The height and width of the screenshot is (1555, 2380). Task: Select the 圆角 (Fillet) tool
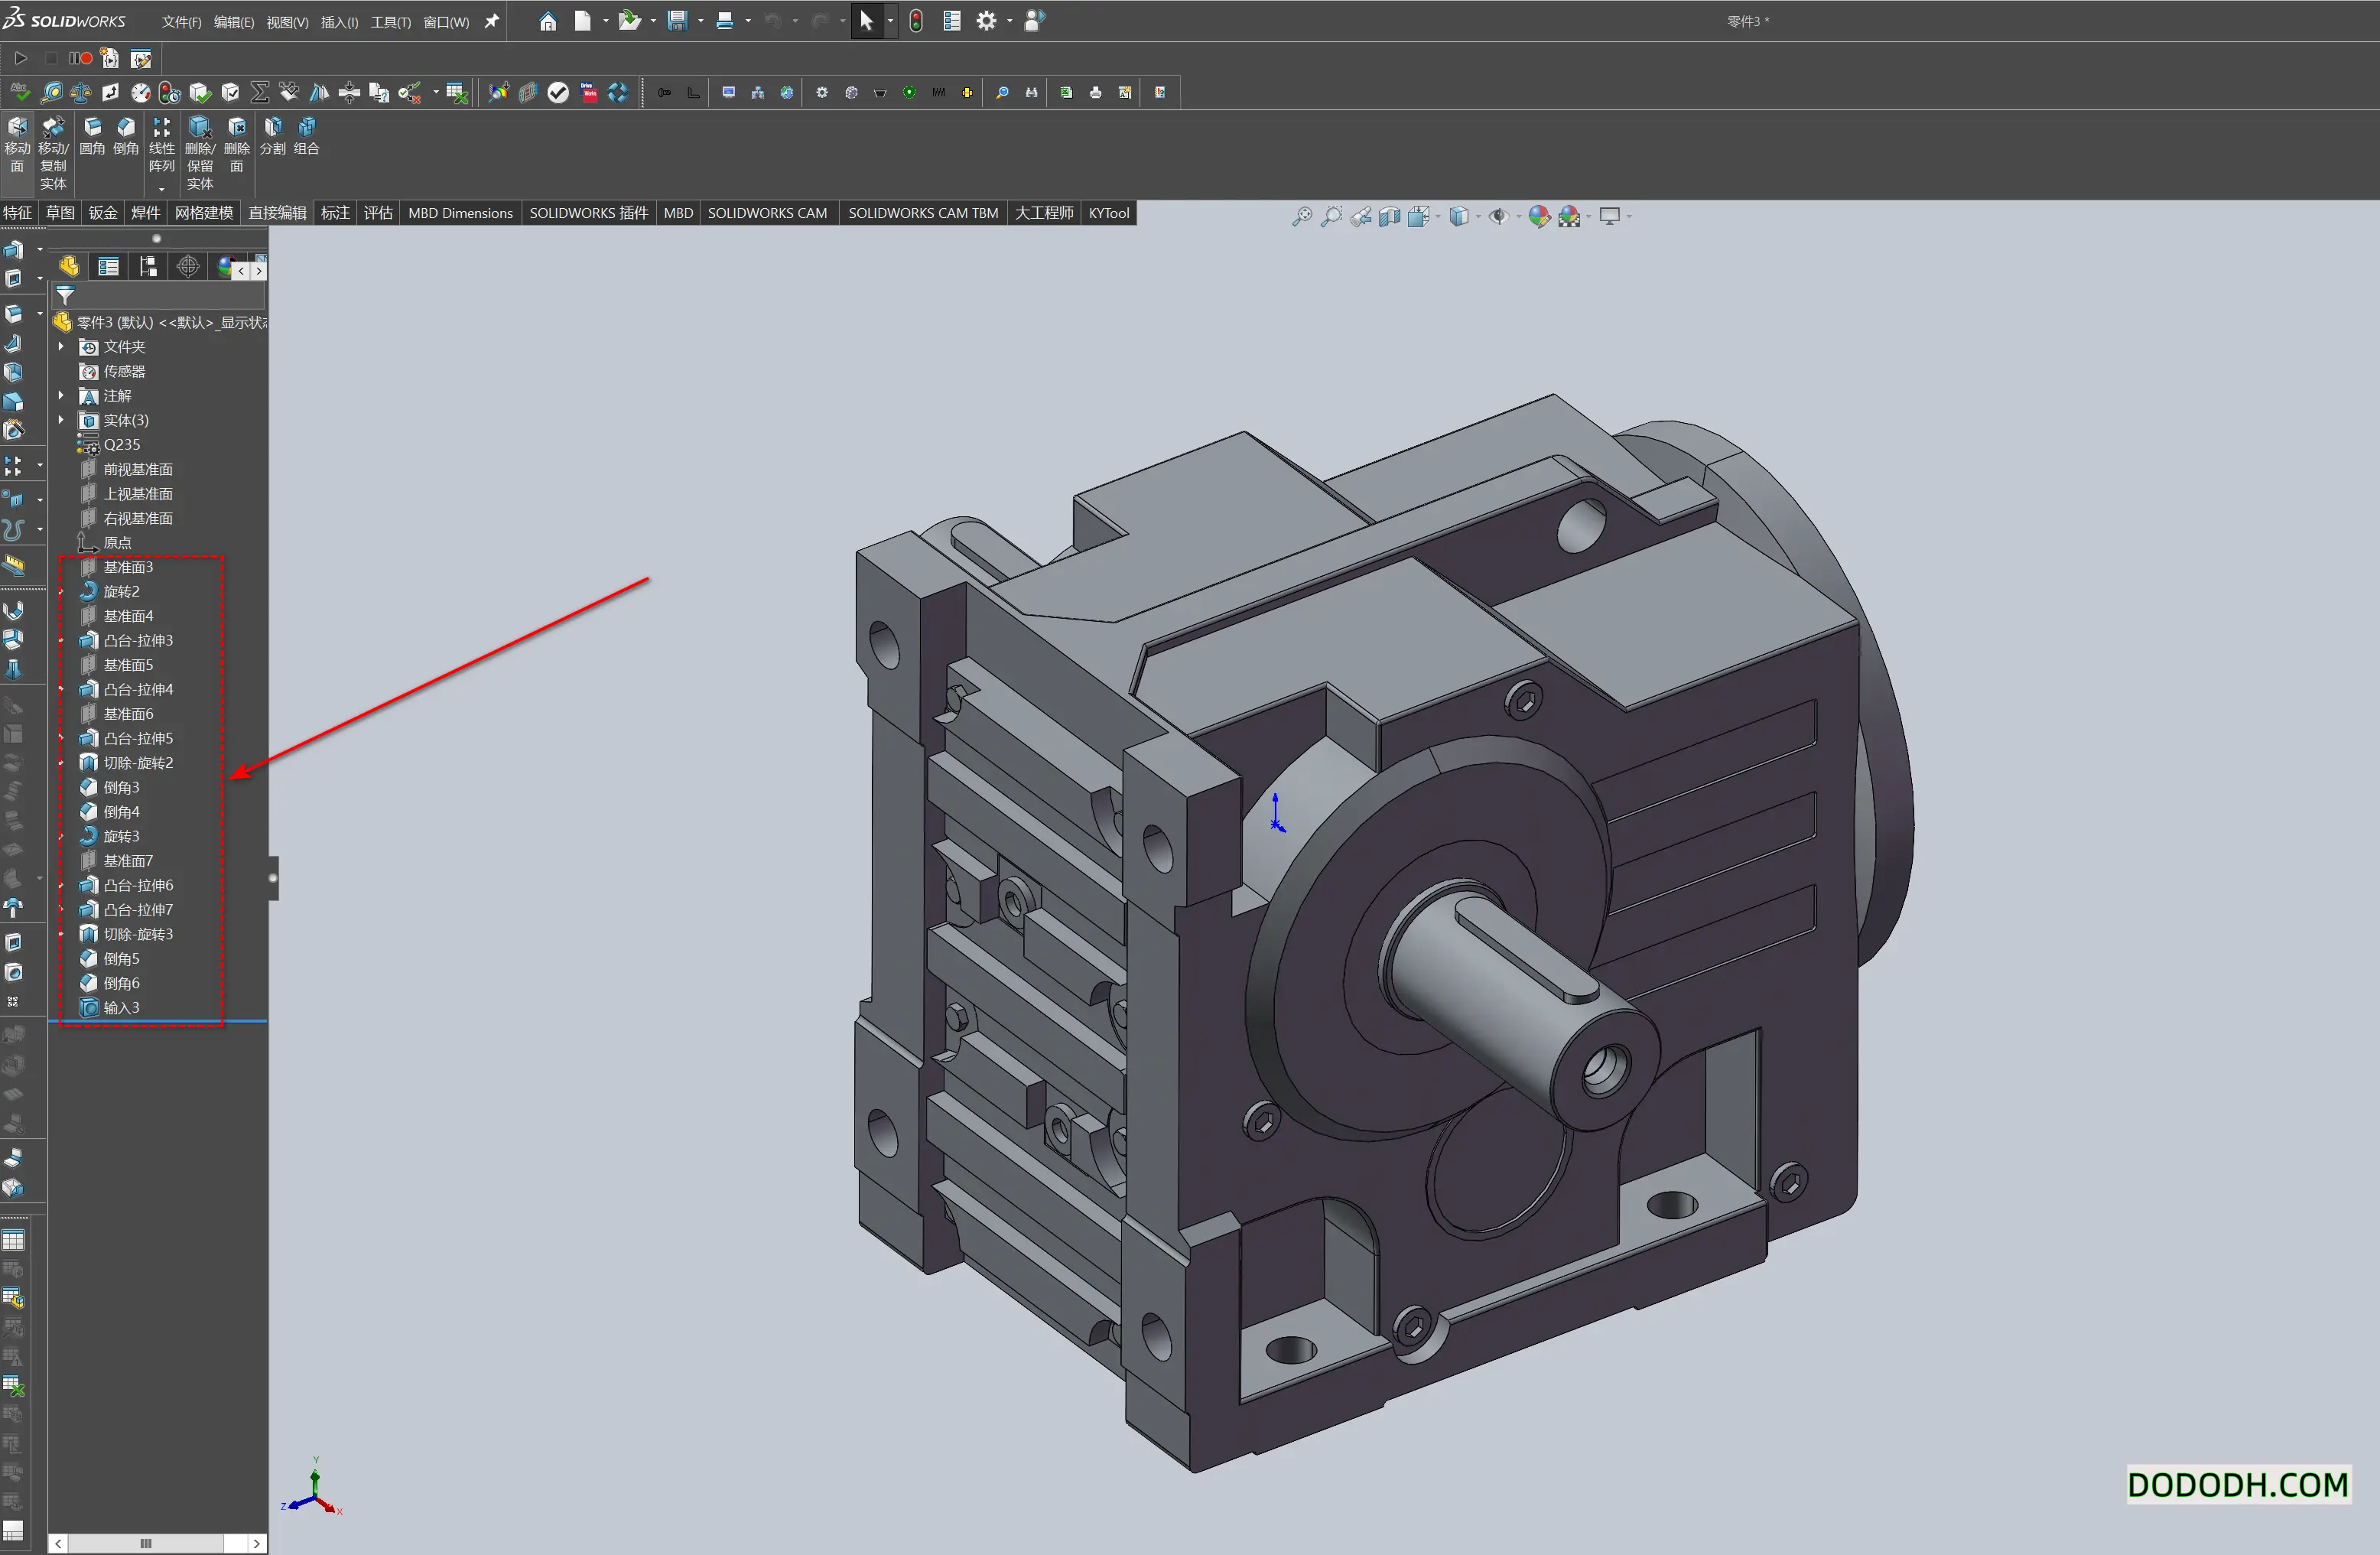(92, 140)
